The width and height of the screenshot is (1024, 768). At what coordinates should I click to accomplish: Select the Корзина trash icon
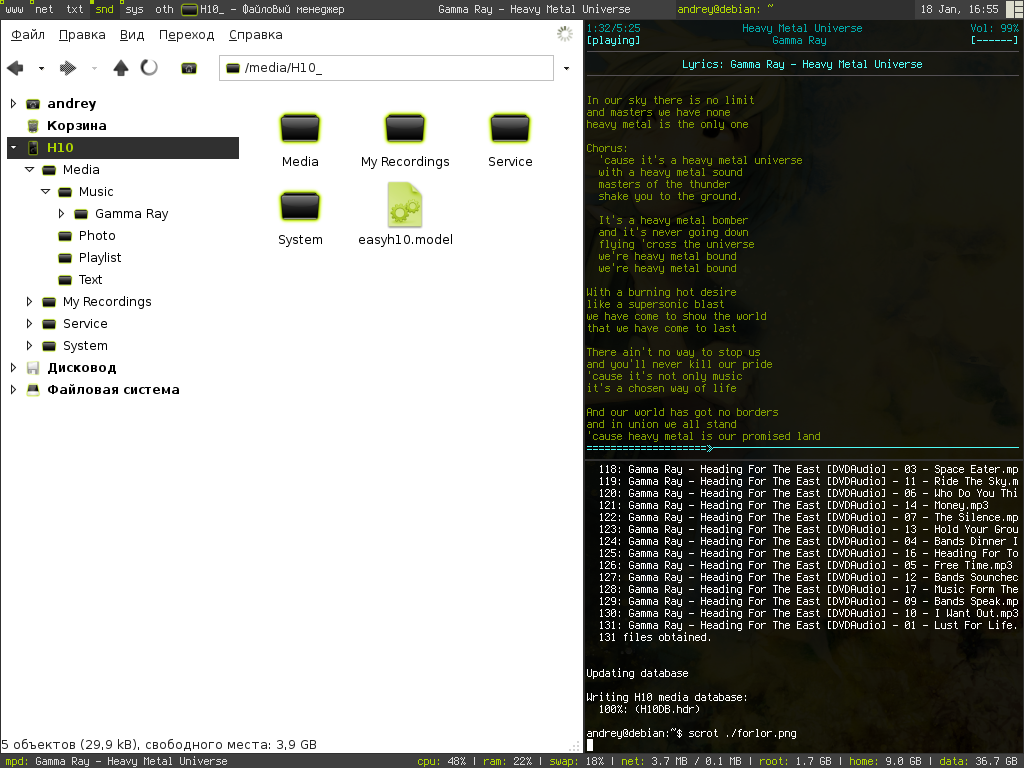(33, 125)
